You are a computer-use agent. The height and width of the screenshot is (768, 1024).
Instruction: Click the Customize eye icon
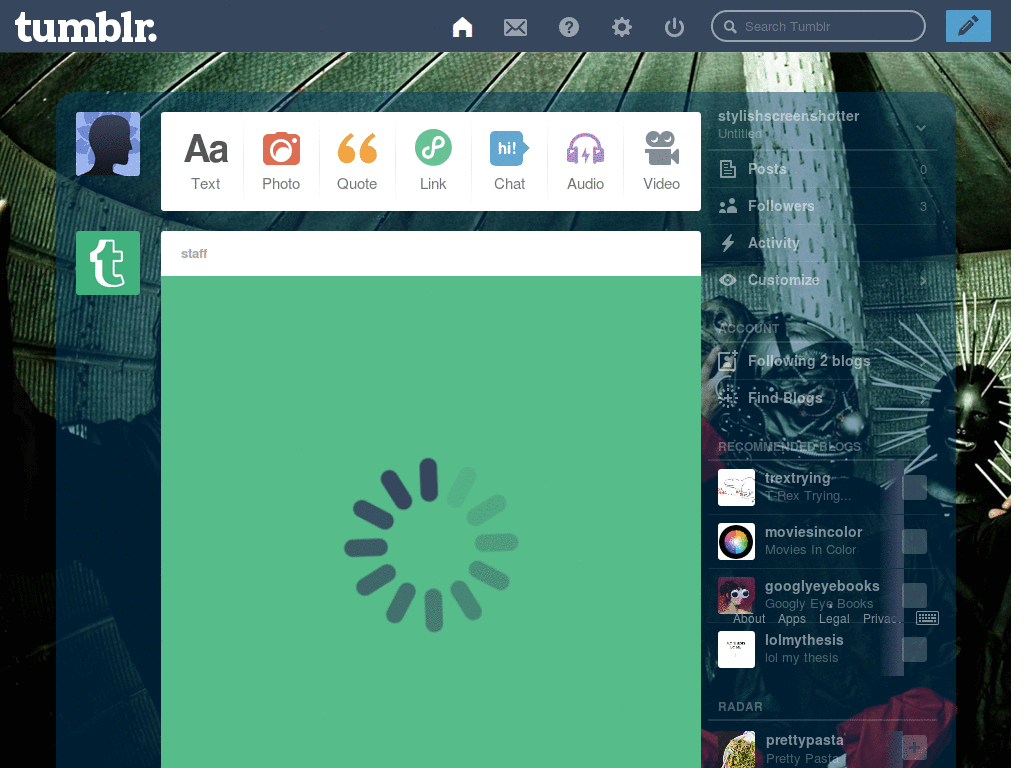[728, 280]
